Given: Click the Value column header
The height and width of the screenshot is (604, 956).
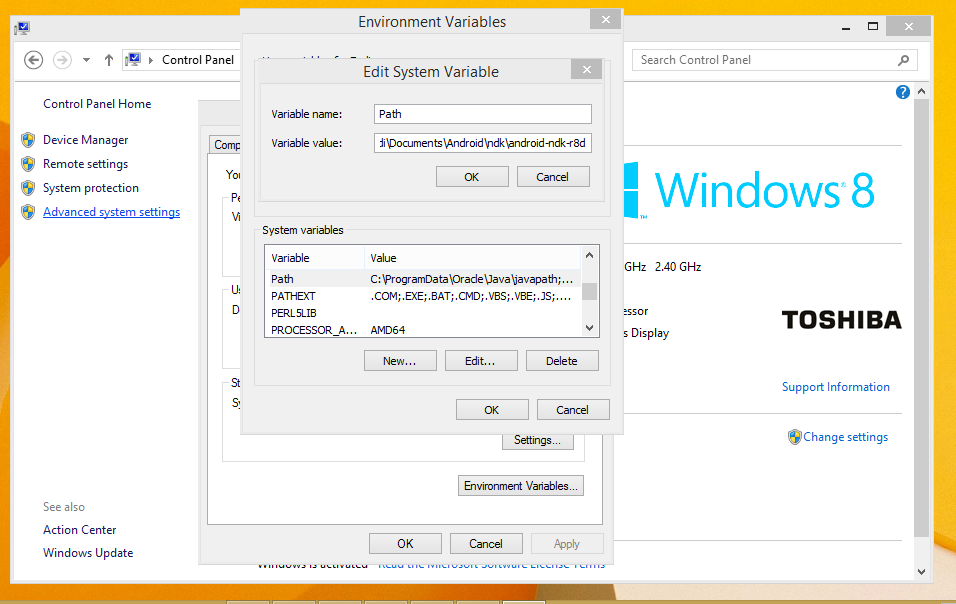Looking at the screenshot, I should 473,258.
